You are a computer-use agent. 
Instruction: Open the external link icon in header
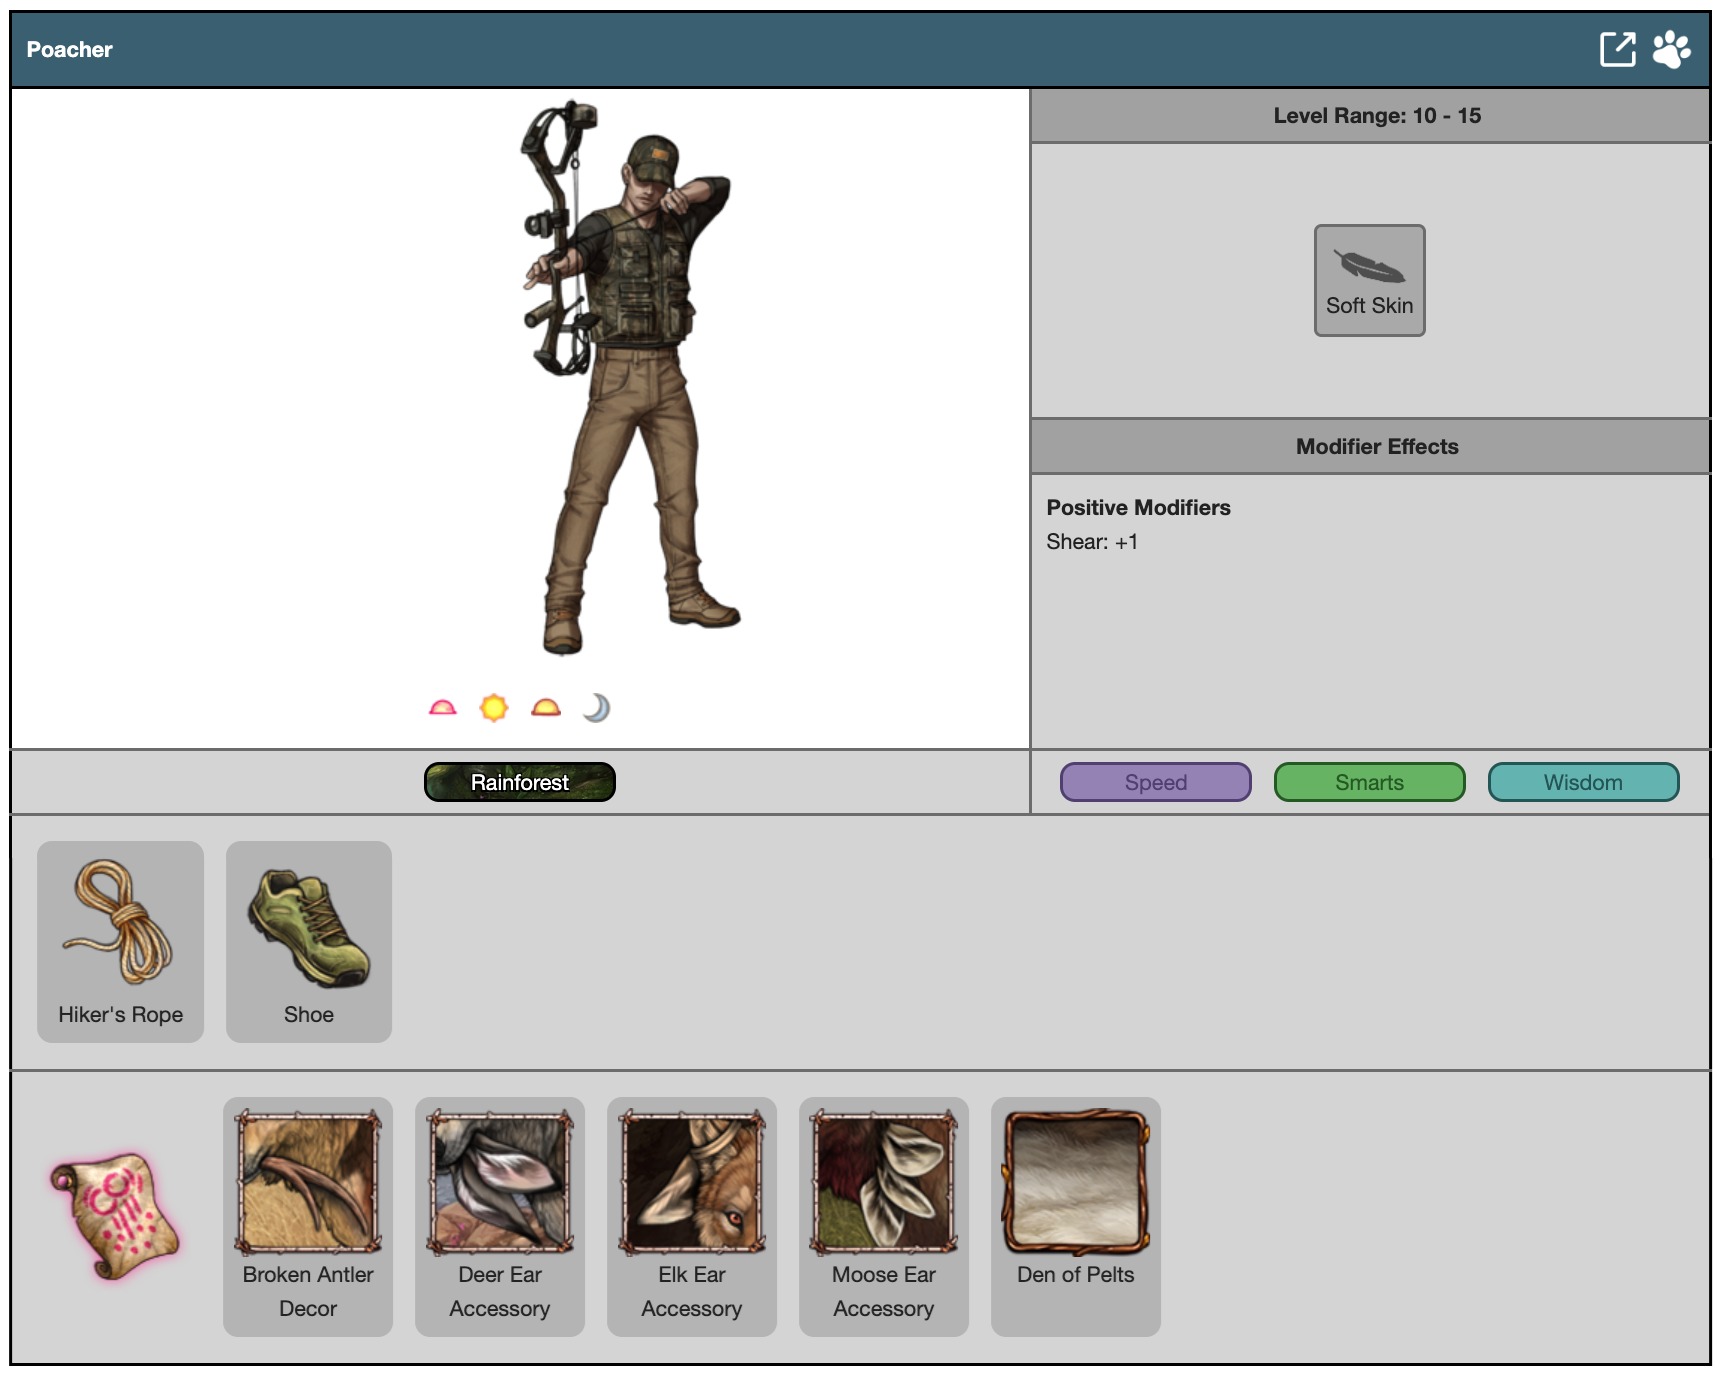click(x=1617, y=49)
